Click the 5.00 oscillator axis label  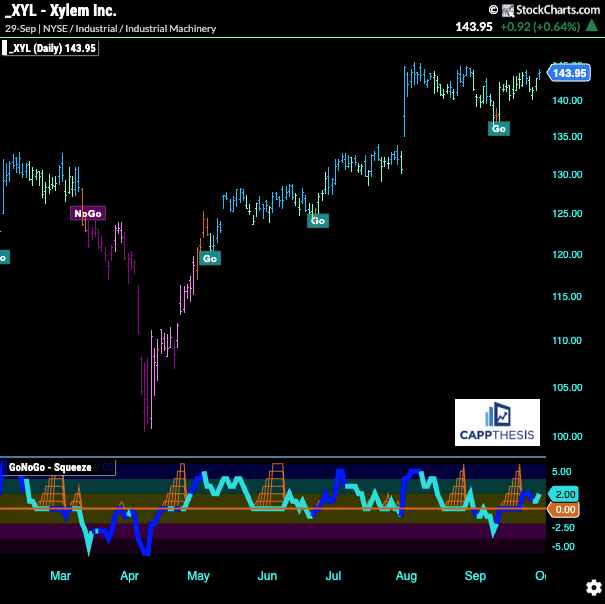pos(561,471)
